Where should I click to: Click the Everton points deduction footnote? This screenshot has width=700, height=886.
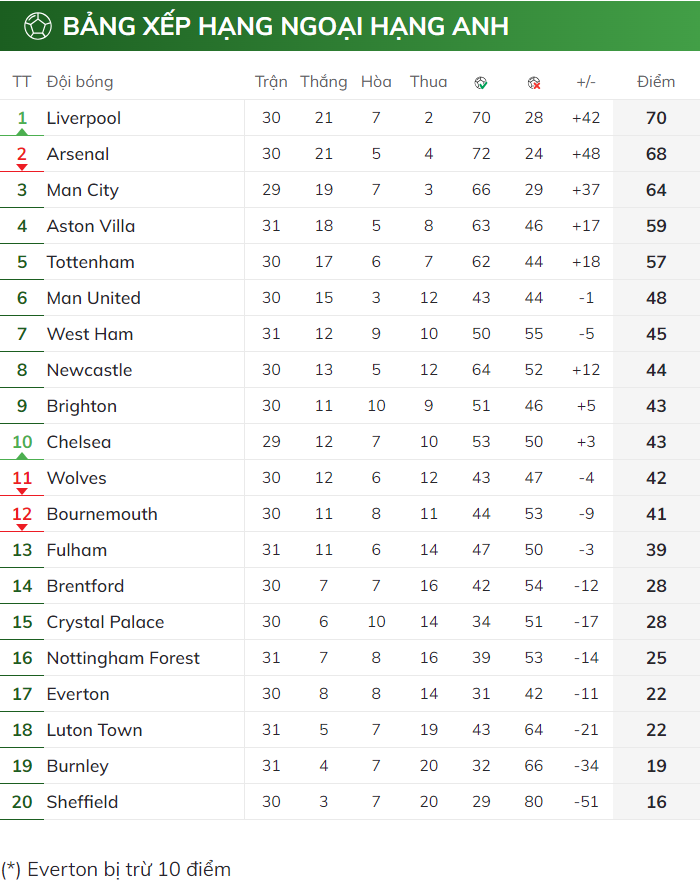click(116, 869)
